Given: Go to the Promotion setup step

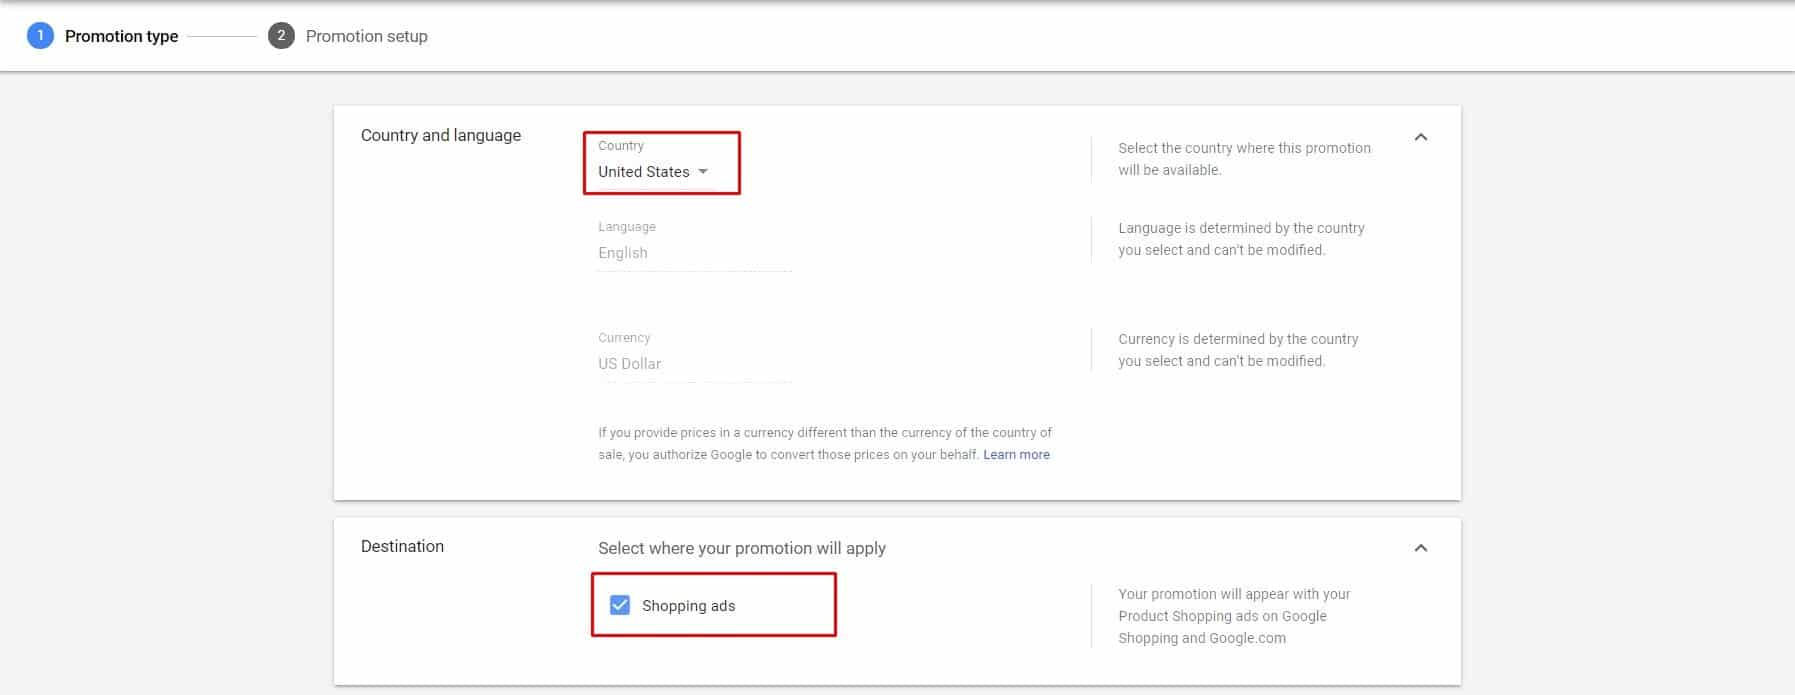Looking at the screenshot, I should coord(366,36).
